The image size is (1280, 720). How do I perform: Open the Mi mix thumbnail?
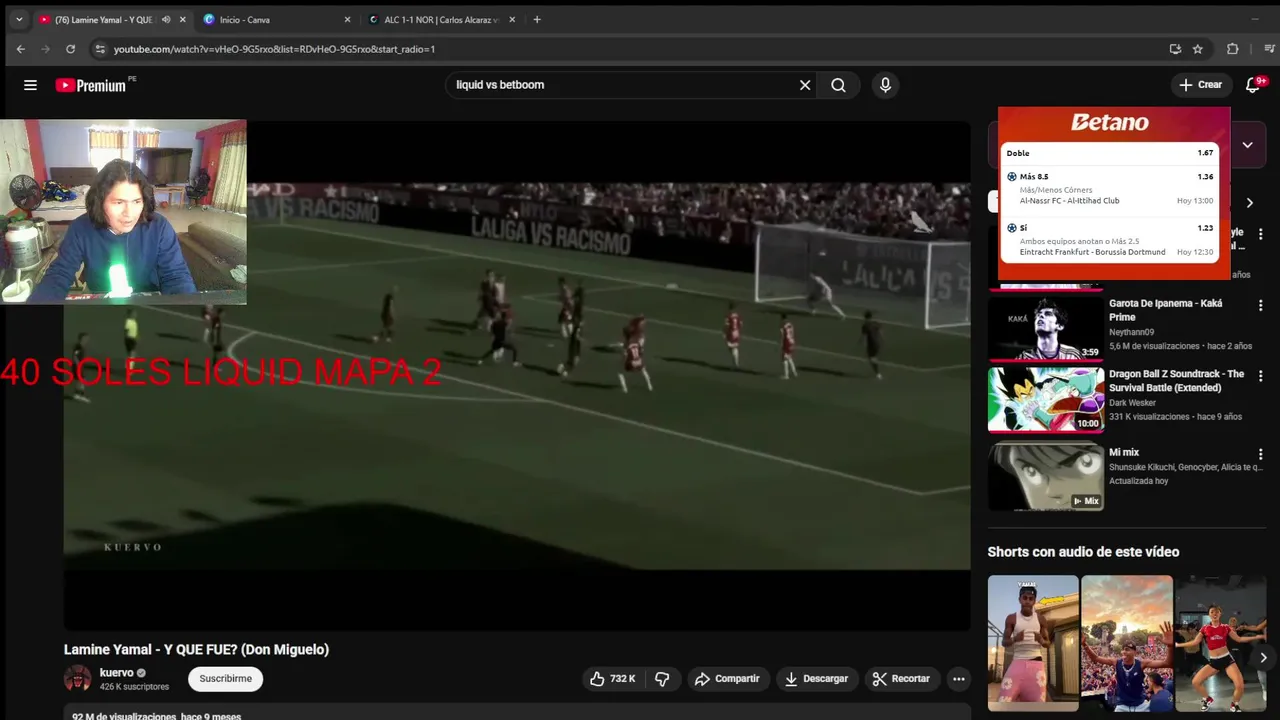click(x=1045, y=477)
